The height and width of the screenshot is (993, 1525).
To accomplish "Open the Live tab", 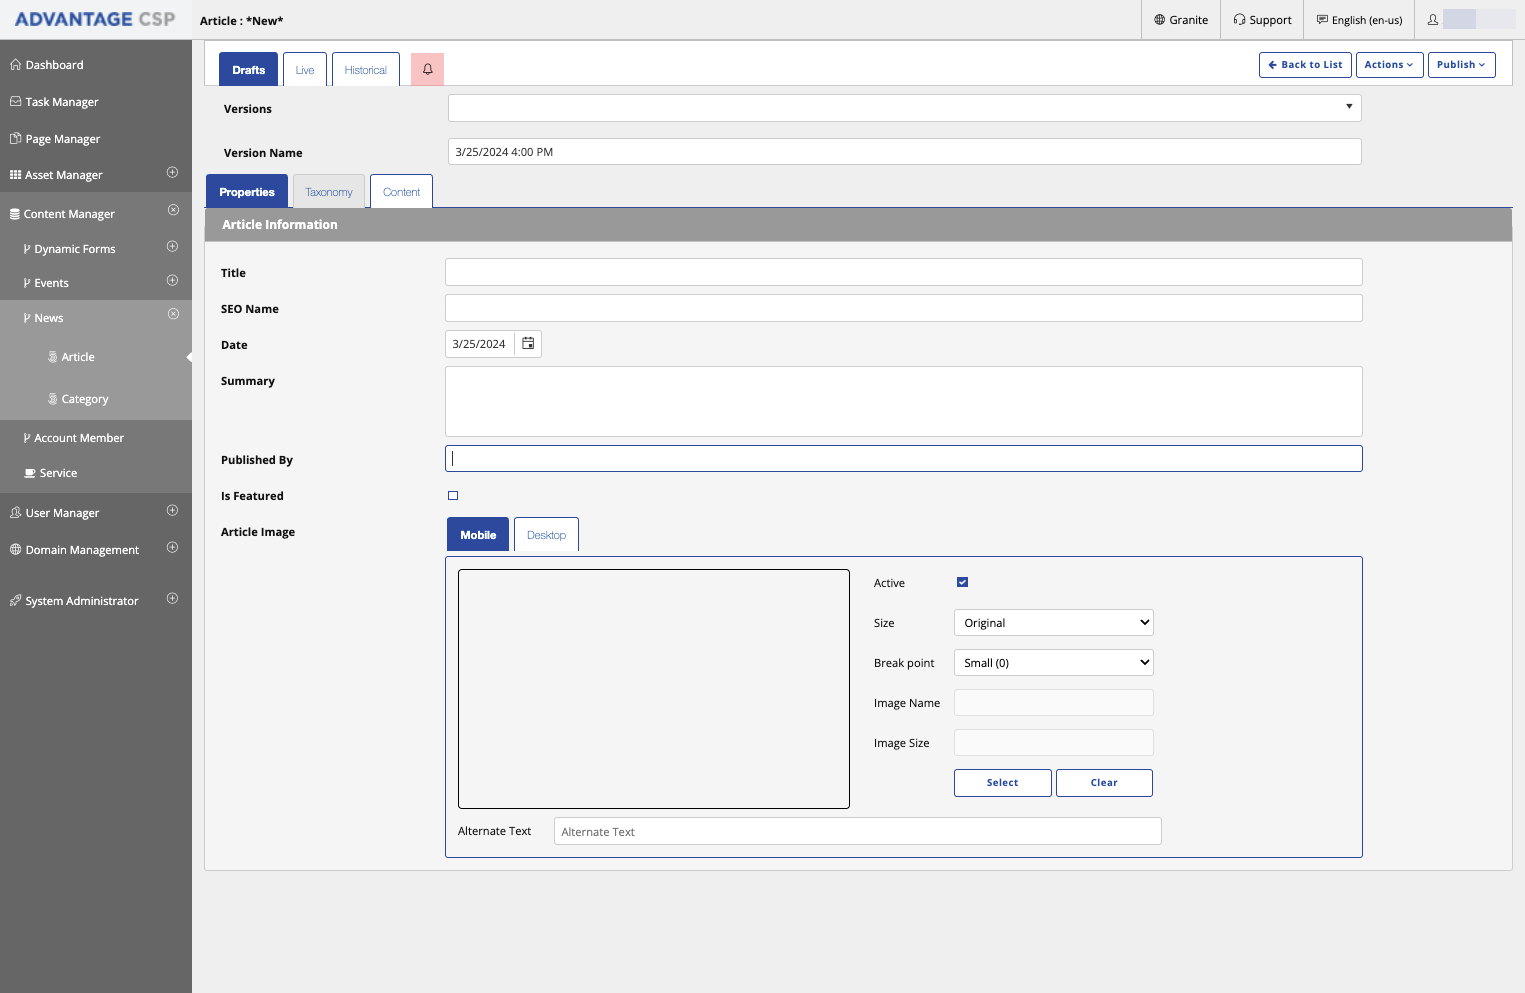I will (305, 70).
